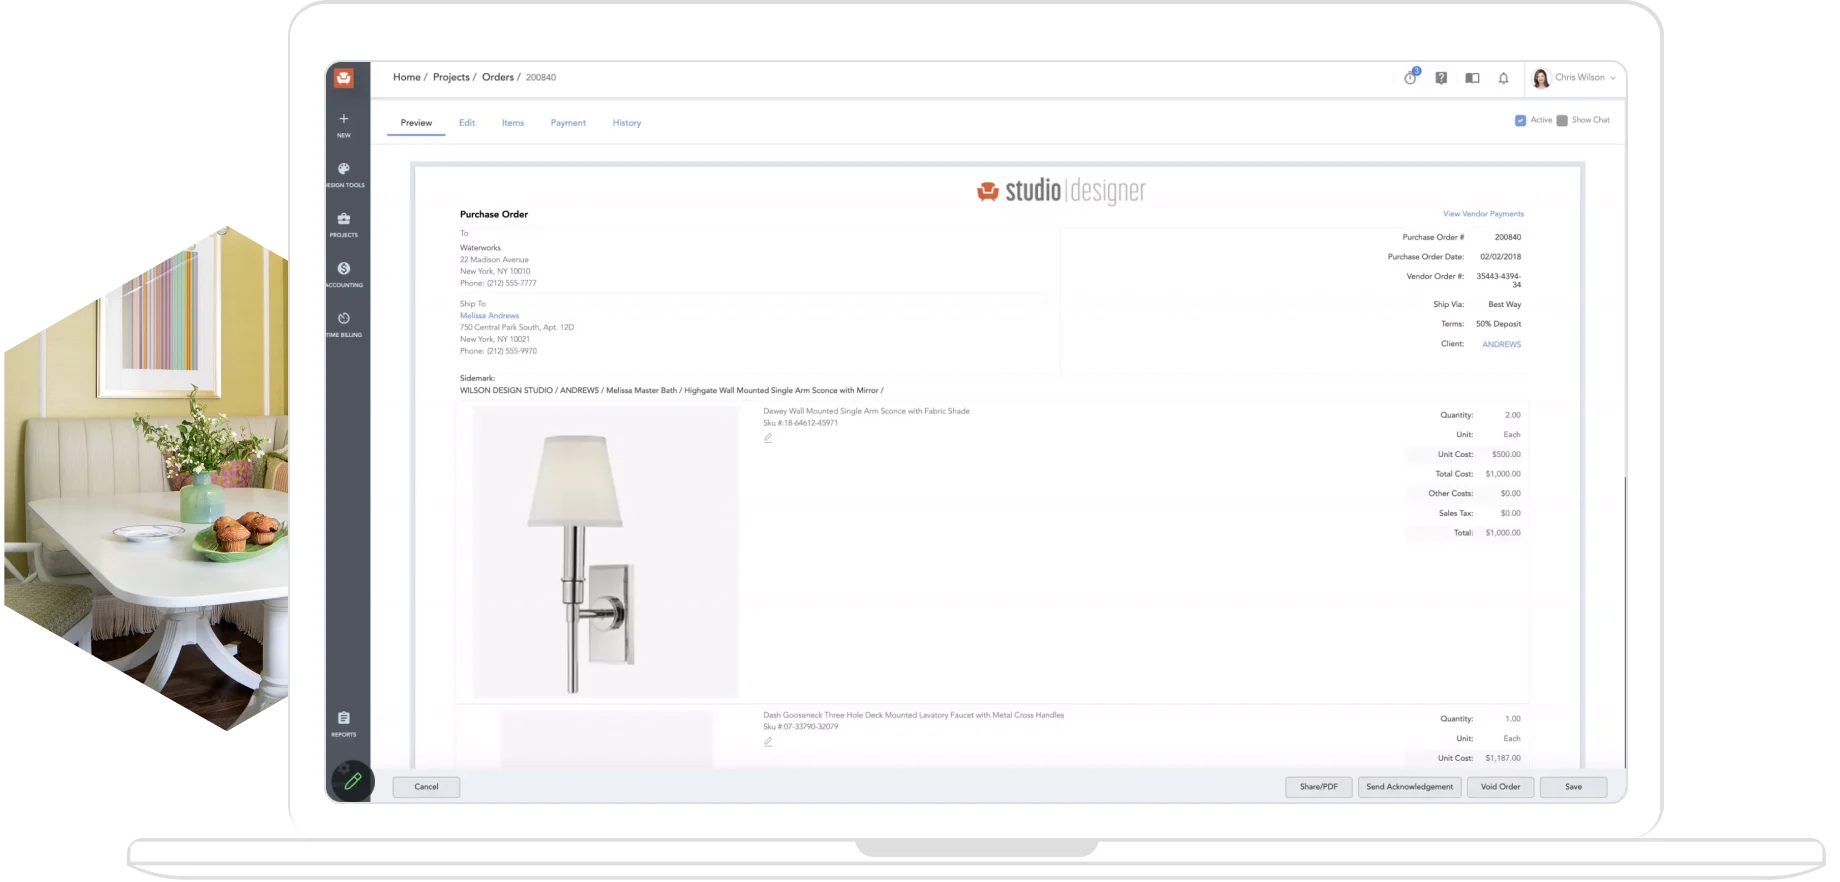Switch to the History tab
Viewport: 1840px width, 882px height.
pos(627,123)
